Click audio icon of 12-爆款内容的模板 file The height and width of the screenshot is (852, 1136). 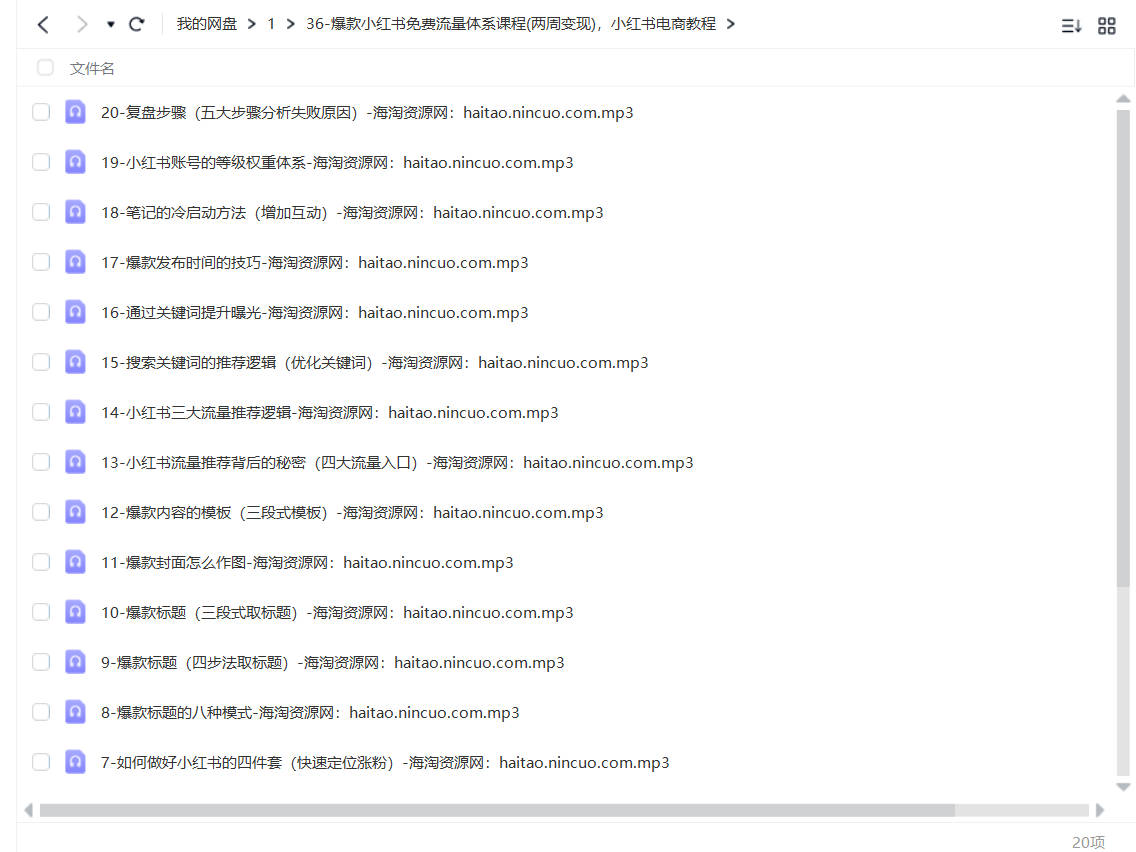(75, 512)
